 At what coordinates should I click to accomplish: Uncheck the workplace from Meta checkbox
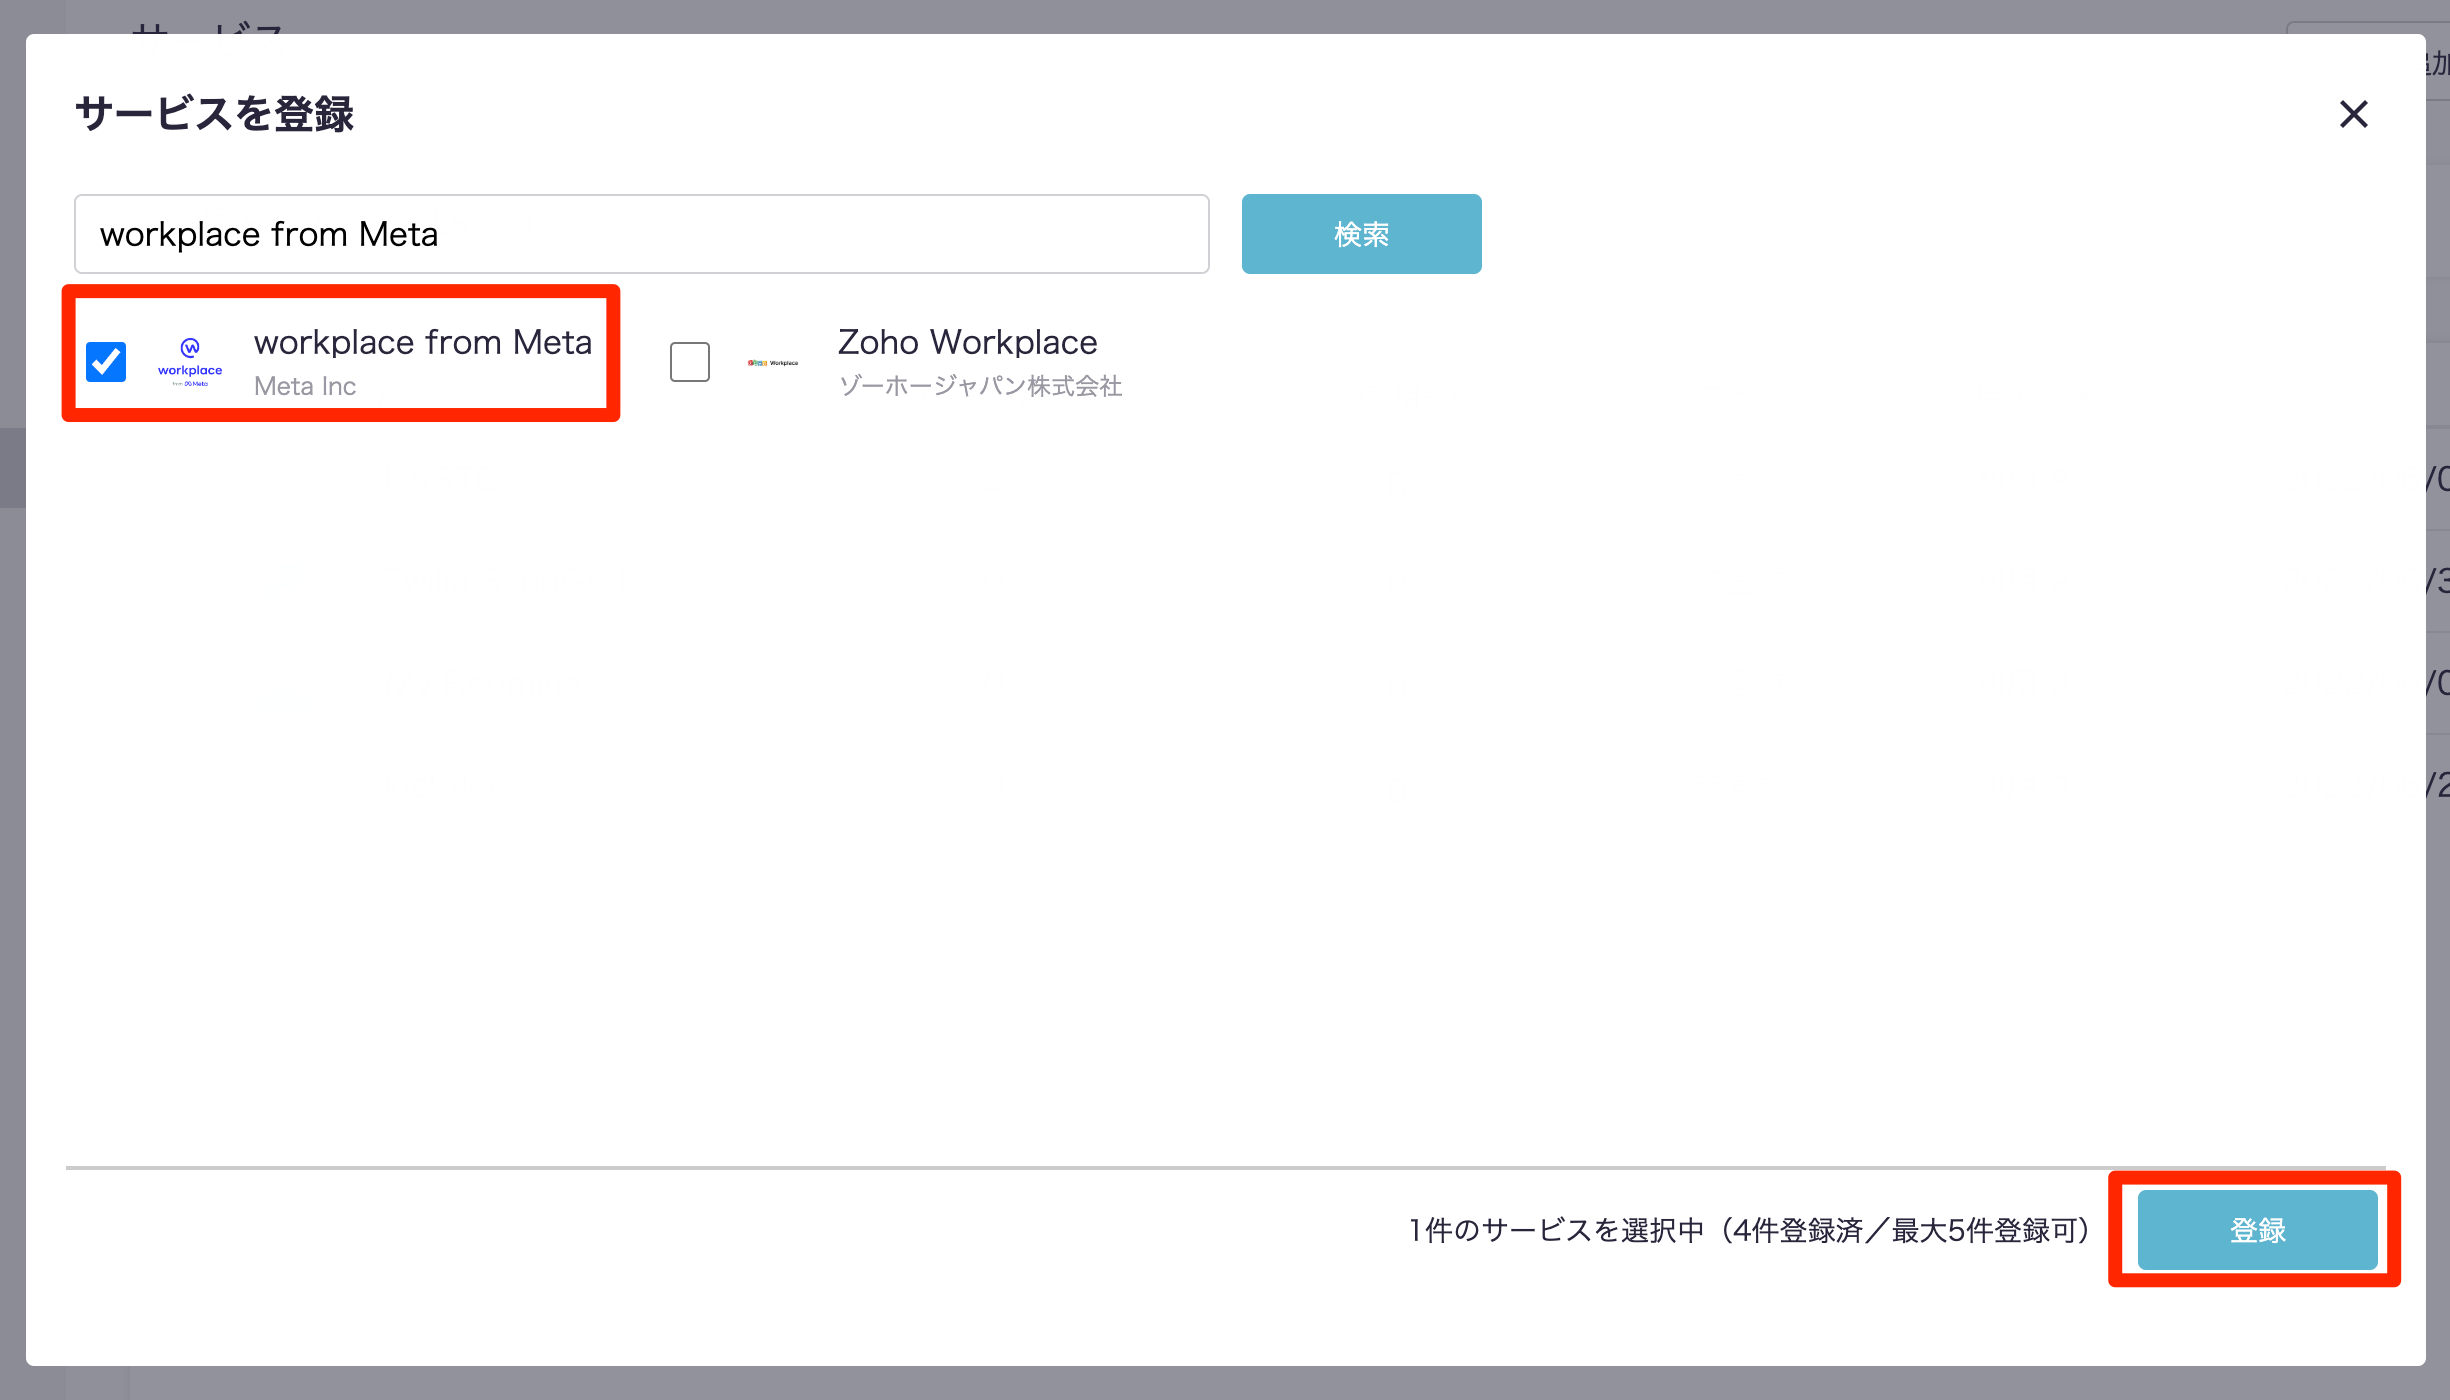point(106,362)
